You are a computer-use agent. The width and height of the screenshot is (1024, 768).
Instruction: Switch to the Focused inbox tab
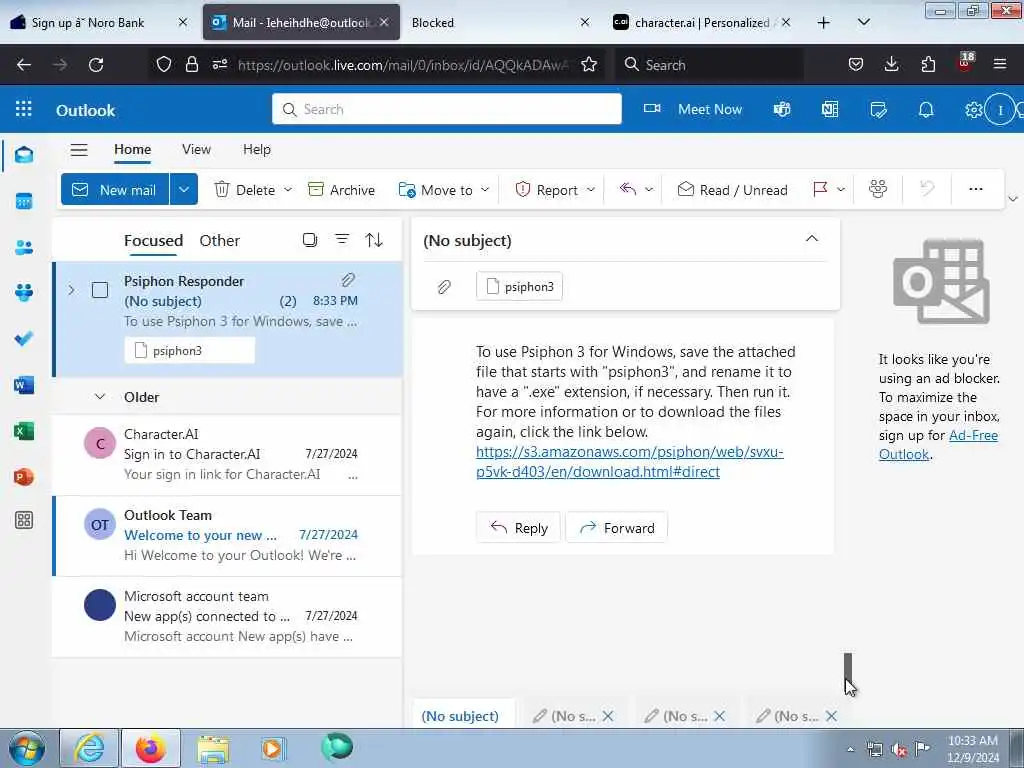pos(153,240)
